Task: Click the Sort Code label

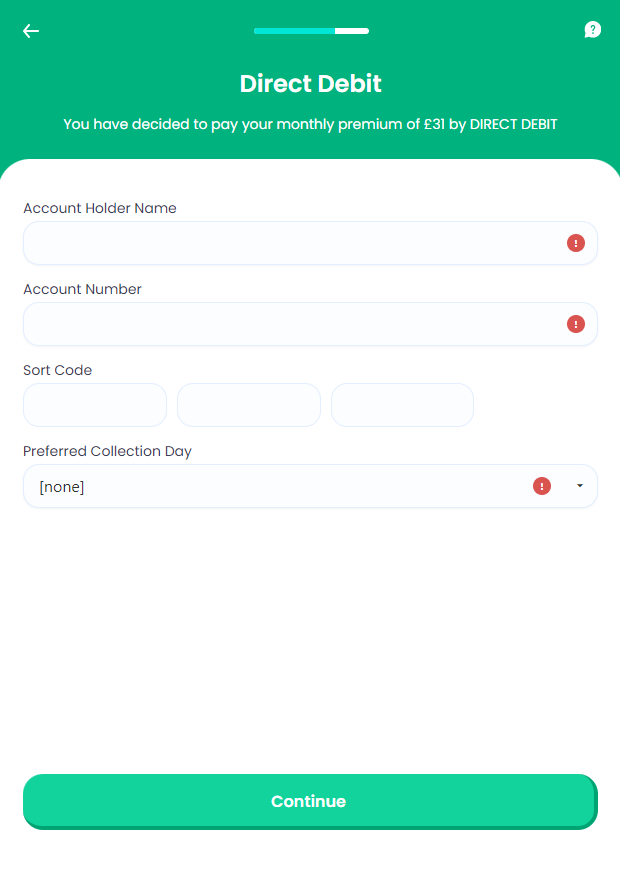Action: pyautogui.click(x=58, y=370)
